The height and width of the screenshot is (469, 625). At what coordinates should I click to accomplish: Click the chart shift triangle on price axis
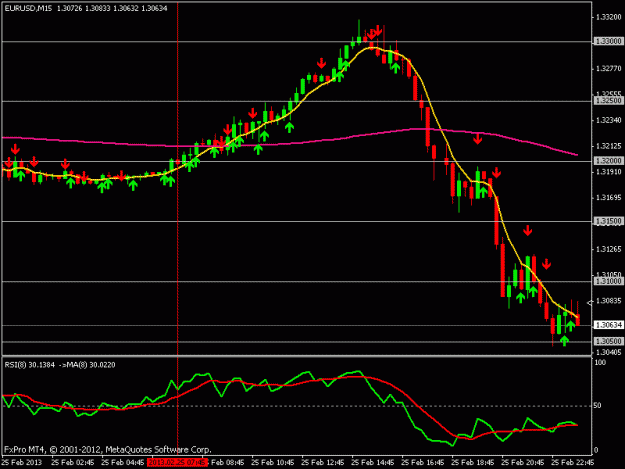pyautogui.click(x=590, y=303)
